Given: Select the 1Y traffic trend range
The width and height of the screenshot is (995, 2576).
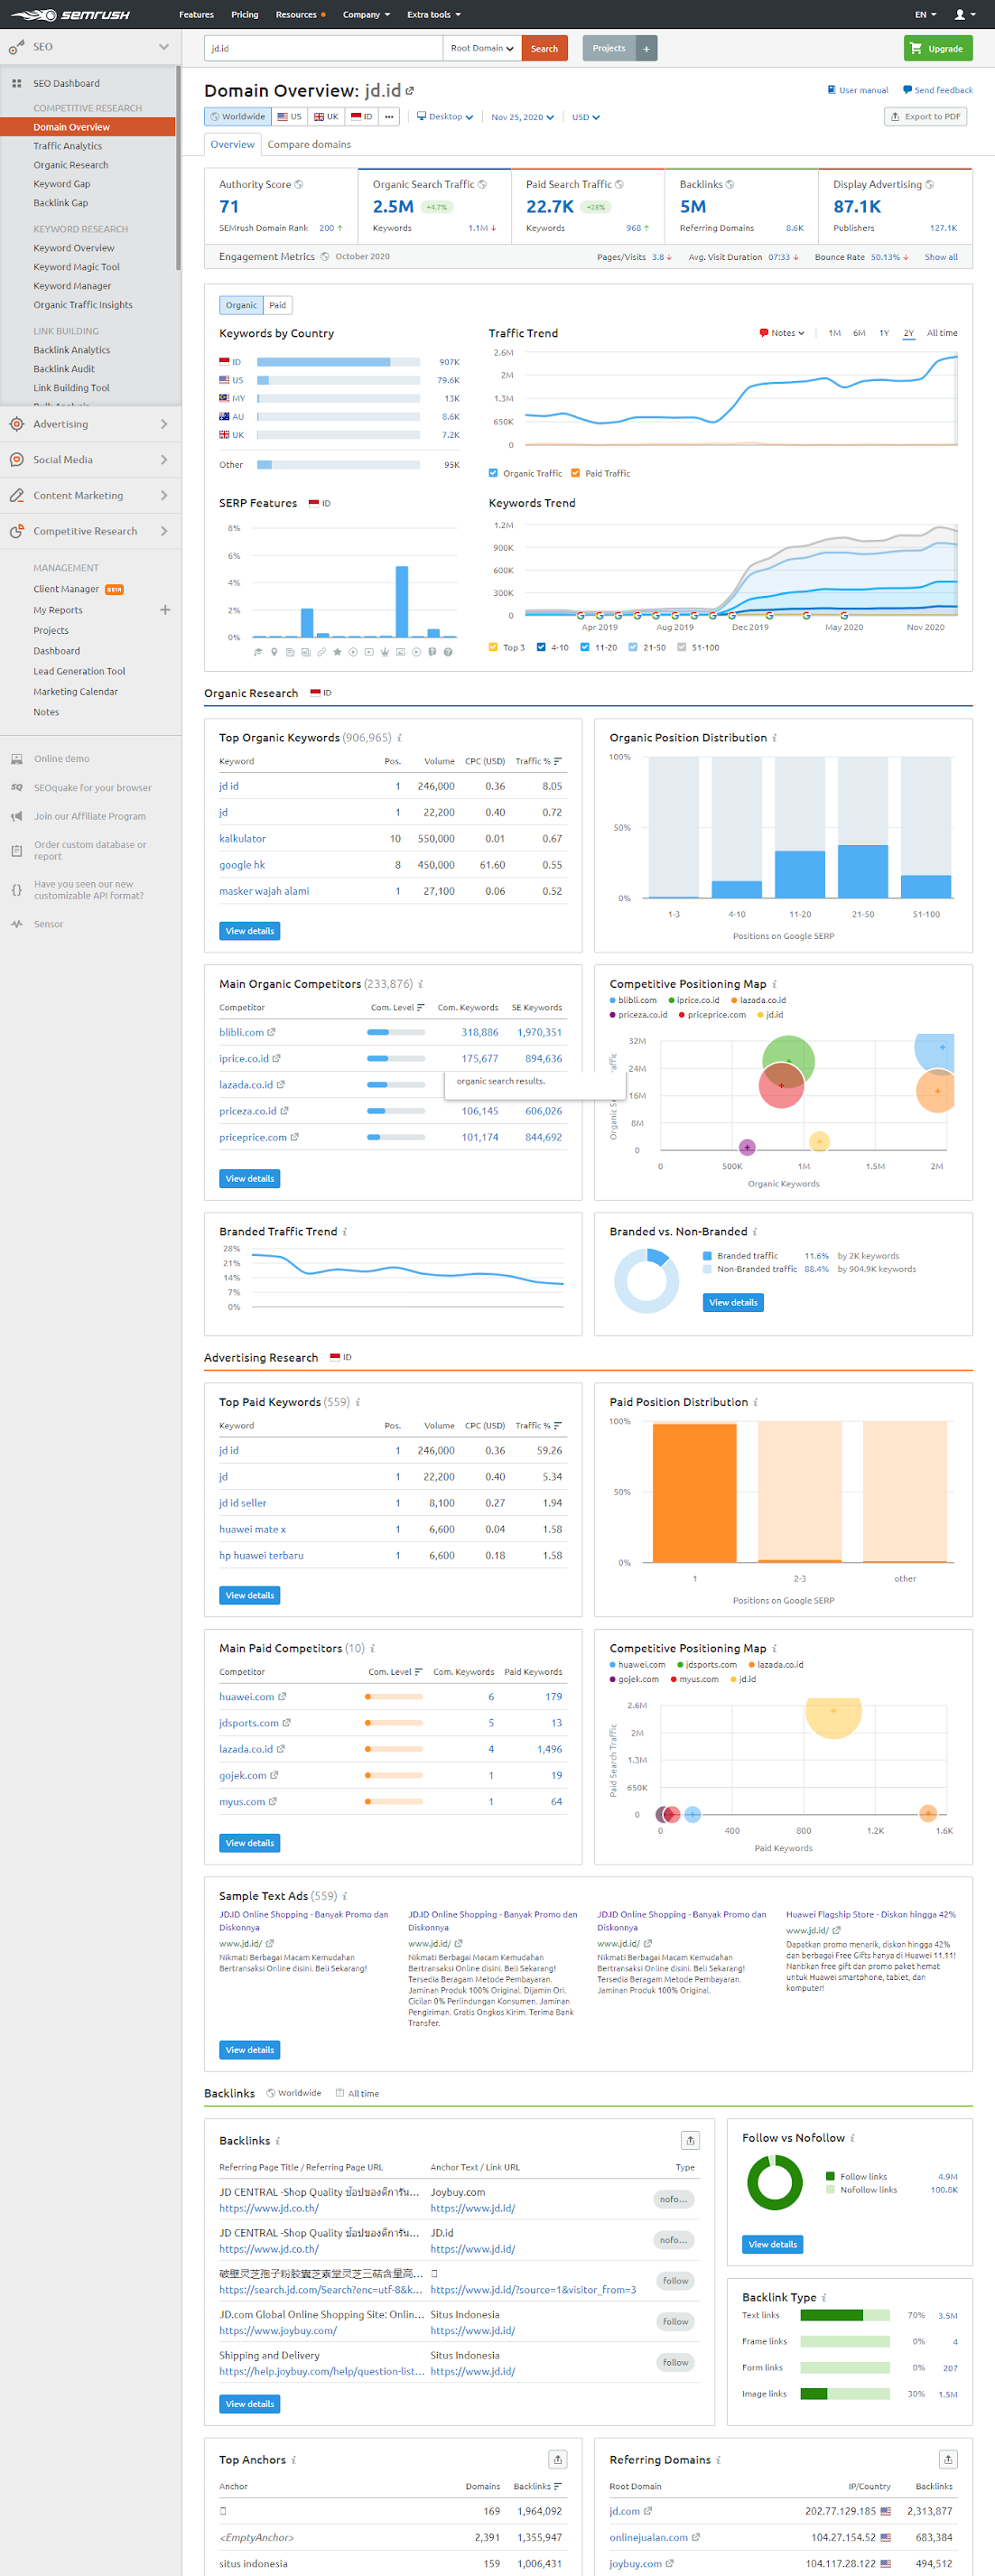Looking at the screenshot, I should click(884, 334).
